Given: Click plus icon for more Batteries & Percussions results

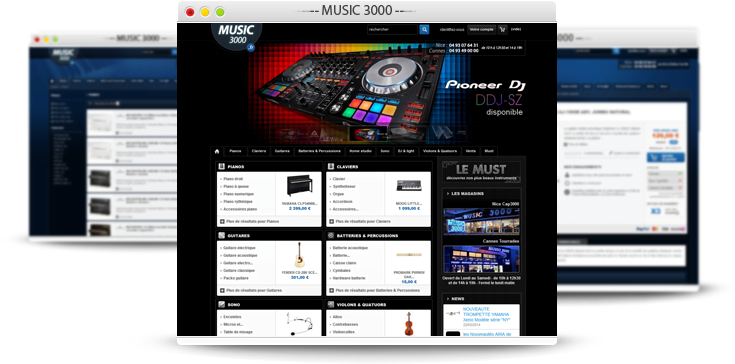Looking at the screenshot, I should 331,290.
